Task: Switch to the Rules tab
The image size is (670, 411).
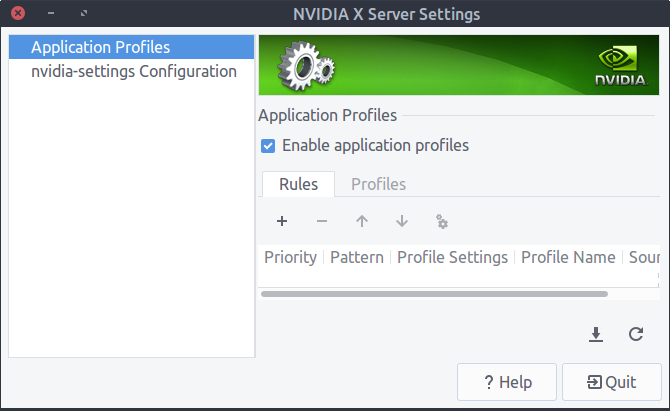Action: pyautogui.click(x=298, y=184)
